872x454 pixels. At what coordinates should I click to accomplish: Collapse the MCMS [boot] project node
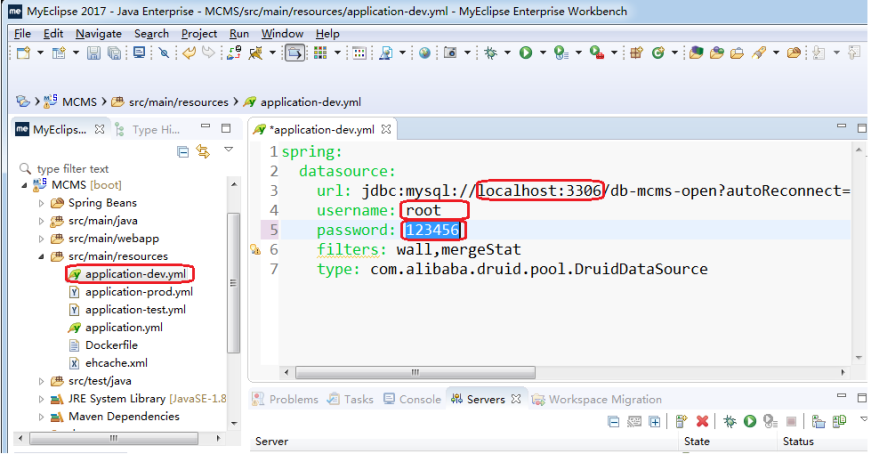24,185
